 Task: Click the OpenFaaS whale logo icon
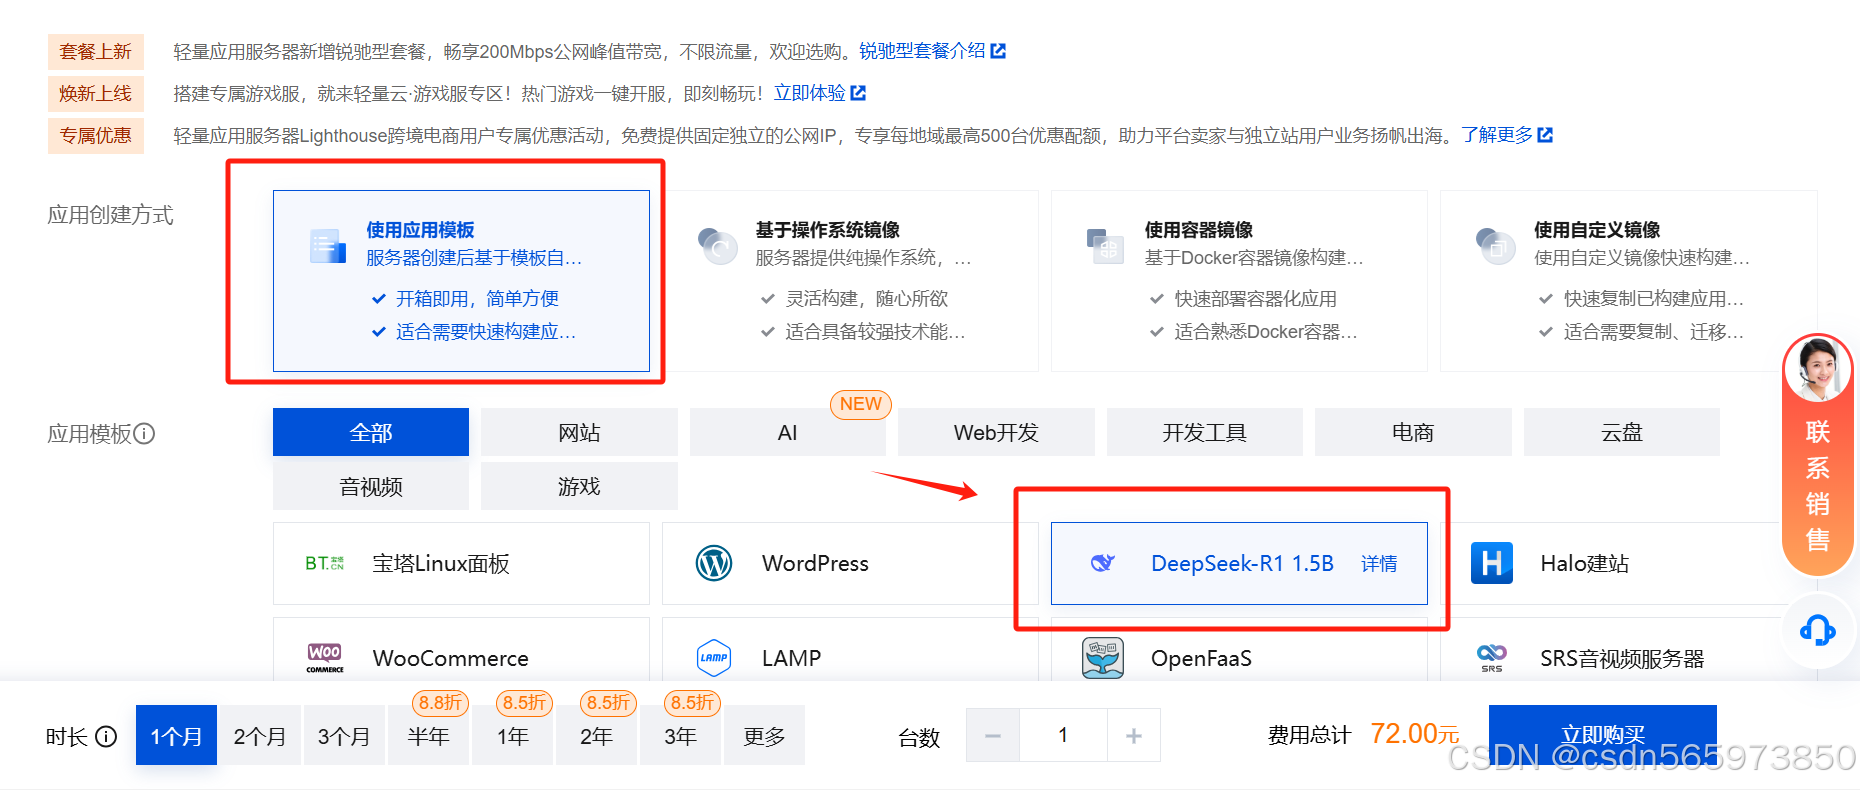tap(1103, 658)
